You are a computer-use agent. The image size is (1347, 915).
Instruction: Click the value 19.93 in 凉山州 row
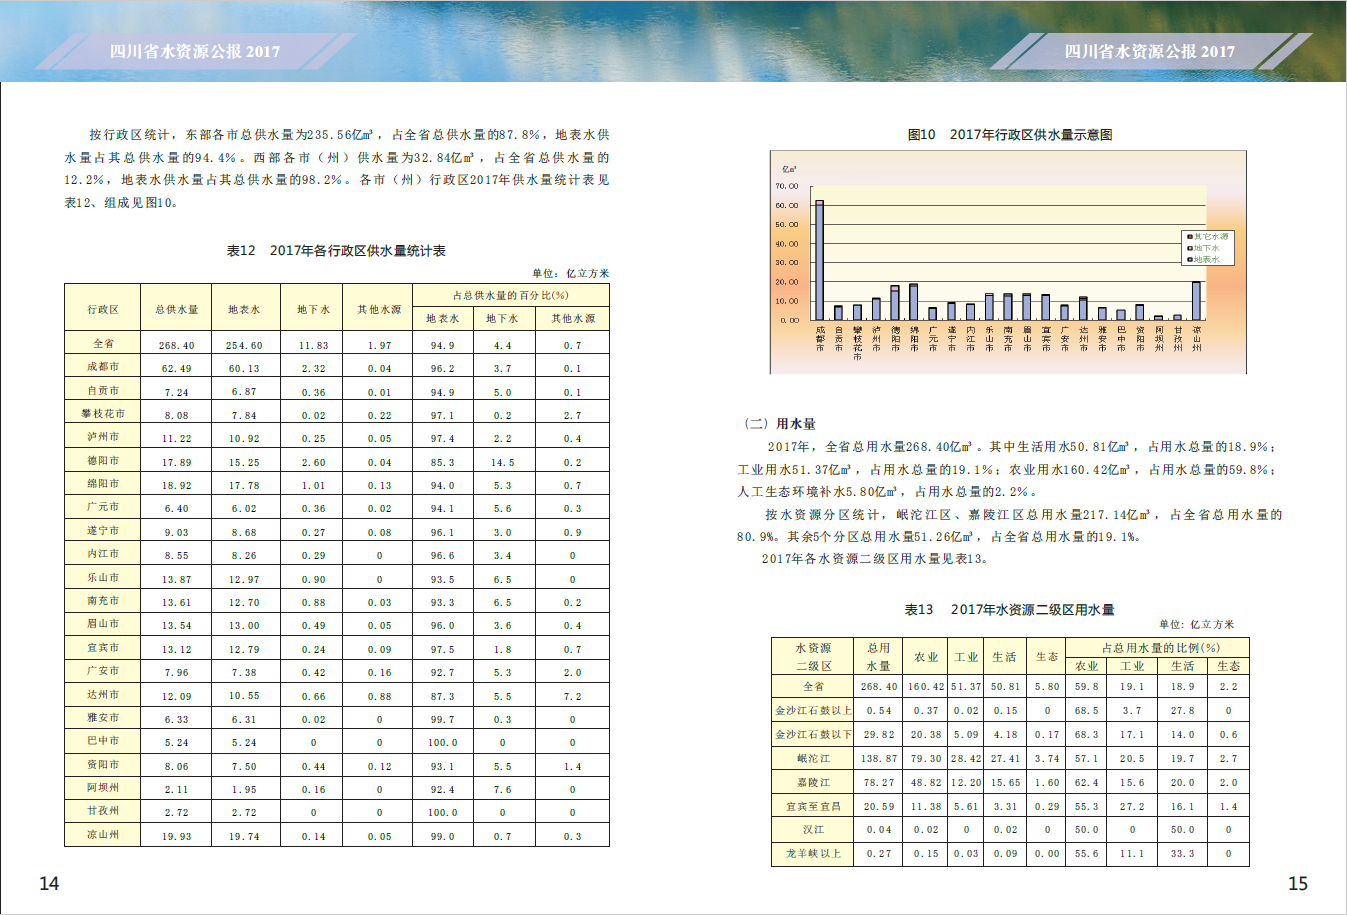(x=177, y=837)
